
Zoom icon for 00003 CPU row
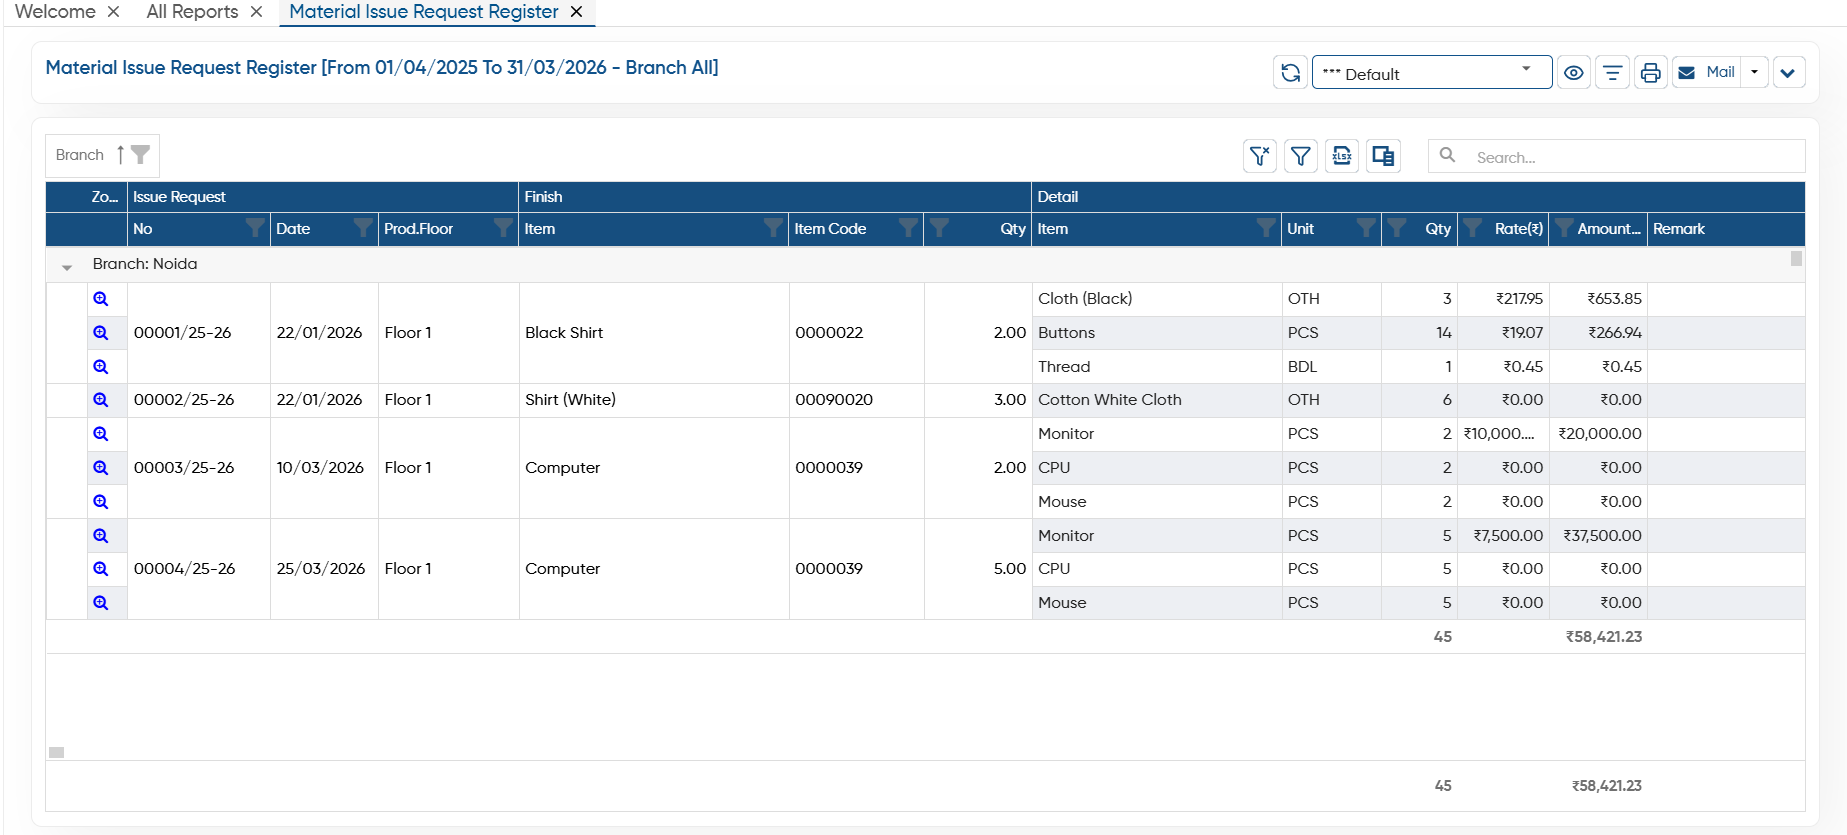coord(101,468)
